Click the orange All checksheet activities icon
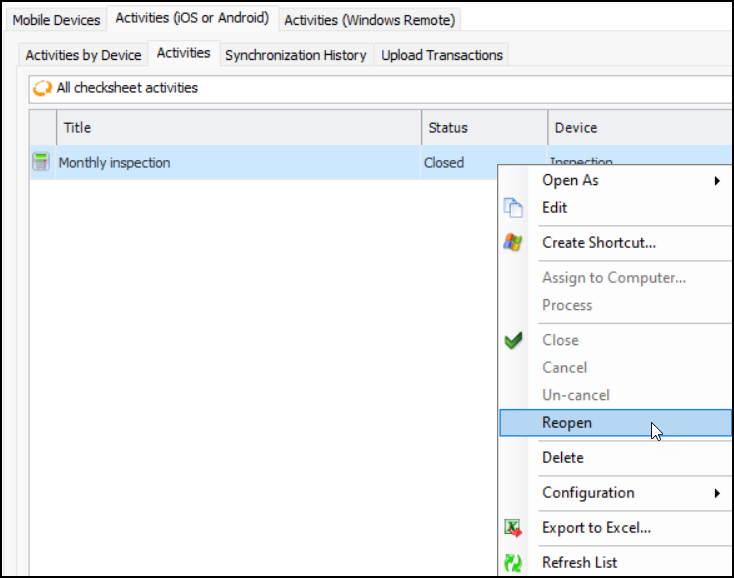Screen dimensions: 734x578 coord(43,88)
